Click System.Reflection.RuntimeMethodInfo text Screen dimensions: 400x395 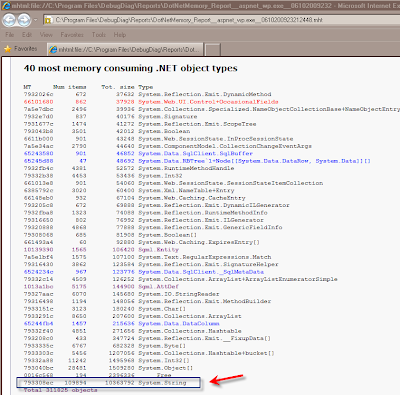(x=203, y=212)
